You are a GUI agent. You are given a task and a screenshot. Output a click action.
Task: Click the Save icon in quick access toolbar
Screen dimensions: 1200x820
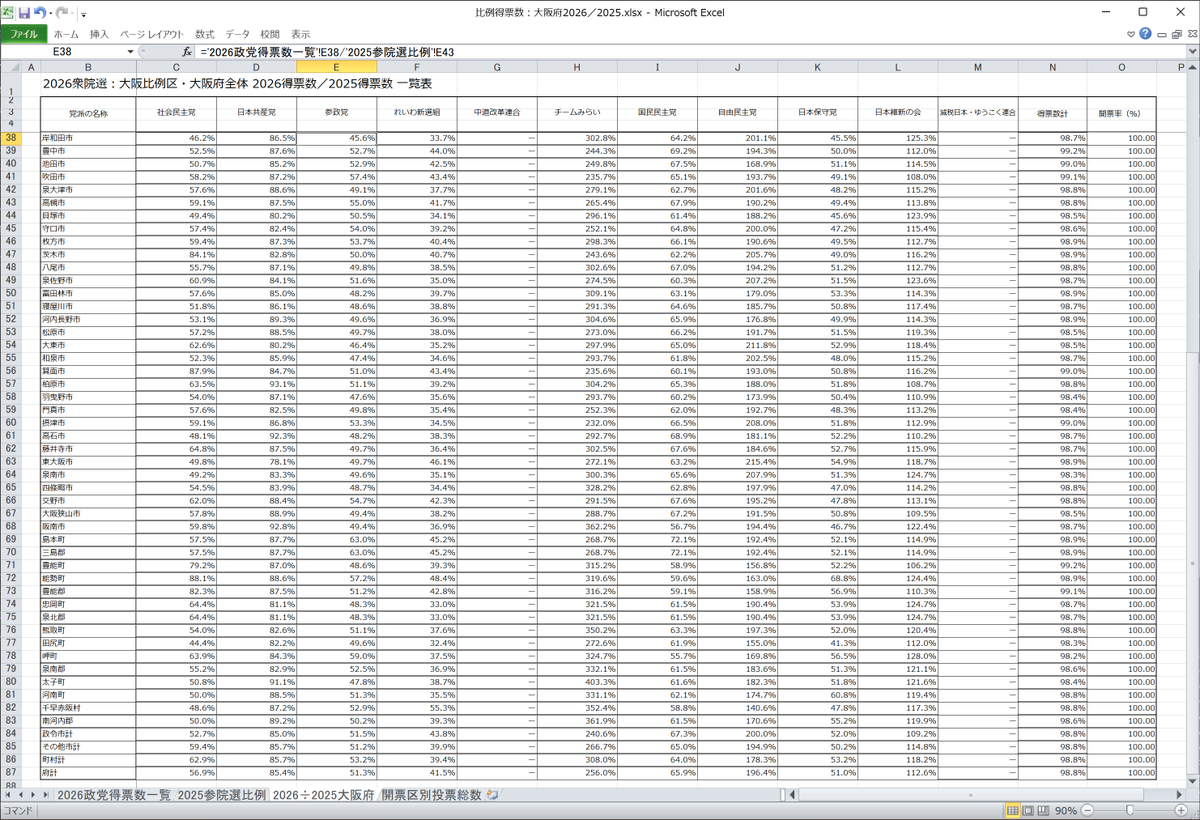click(24, 13)
